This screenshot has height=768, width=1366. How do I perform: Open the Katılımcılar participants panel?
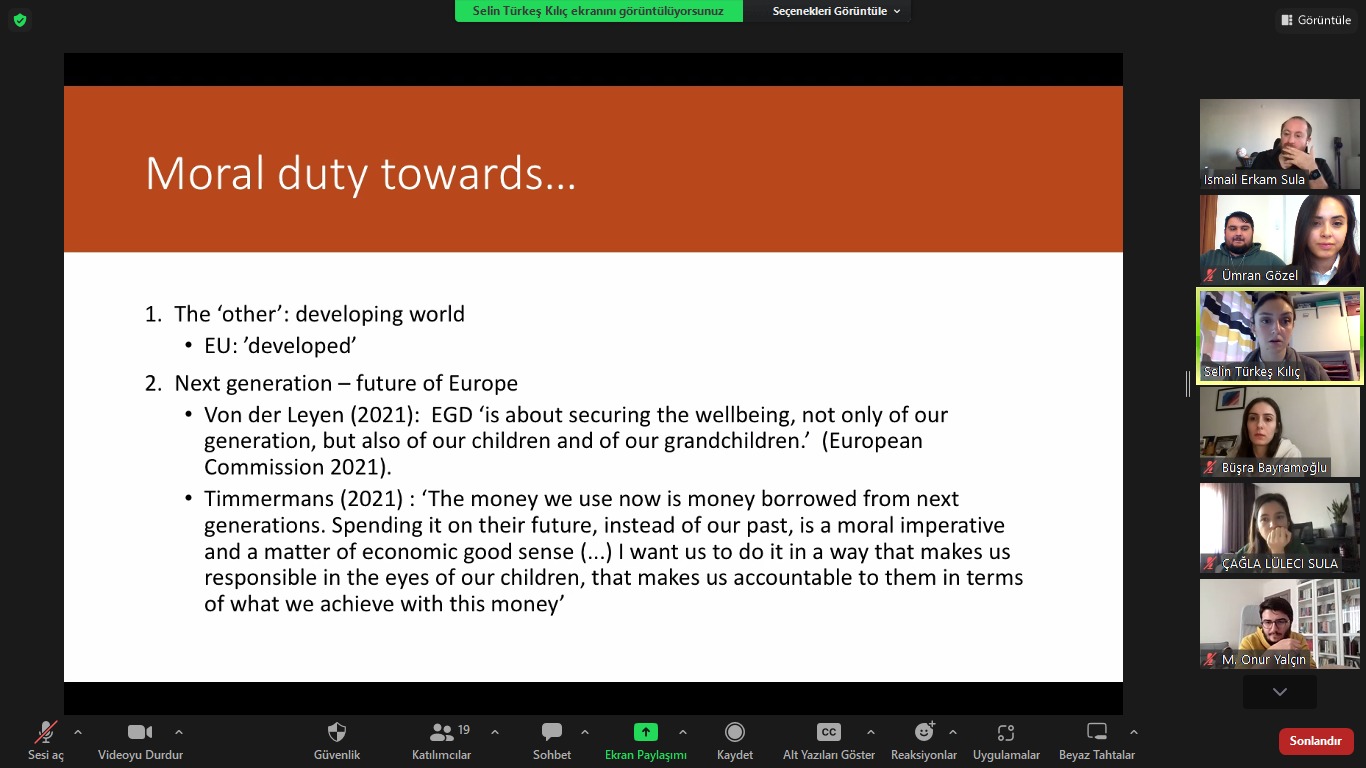coord(441,733)
